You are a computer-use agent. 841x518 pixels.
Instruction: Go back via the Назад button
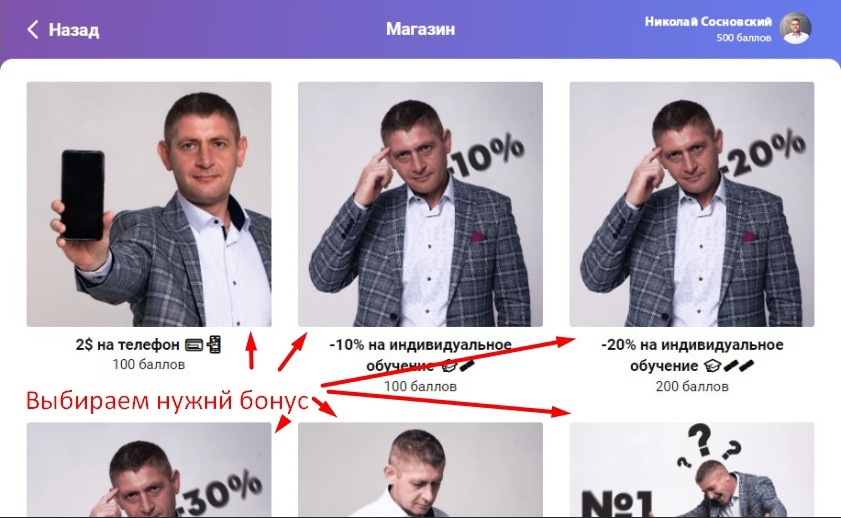point(63,29)
